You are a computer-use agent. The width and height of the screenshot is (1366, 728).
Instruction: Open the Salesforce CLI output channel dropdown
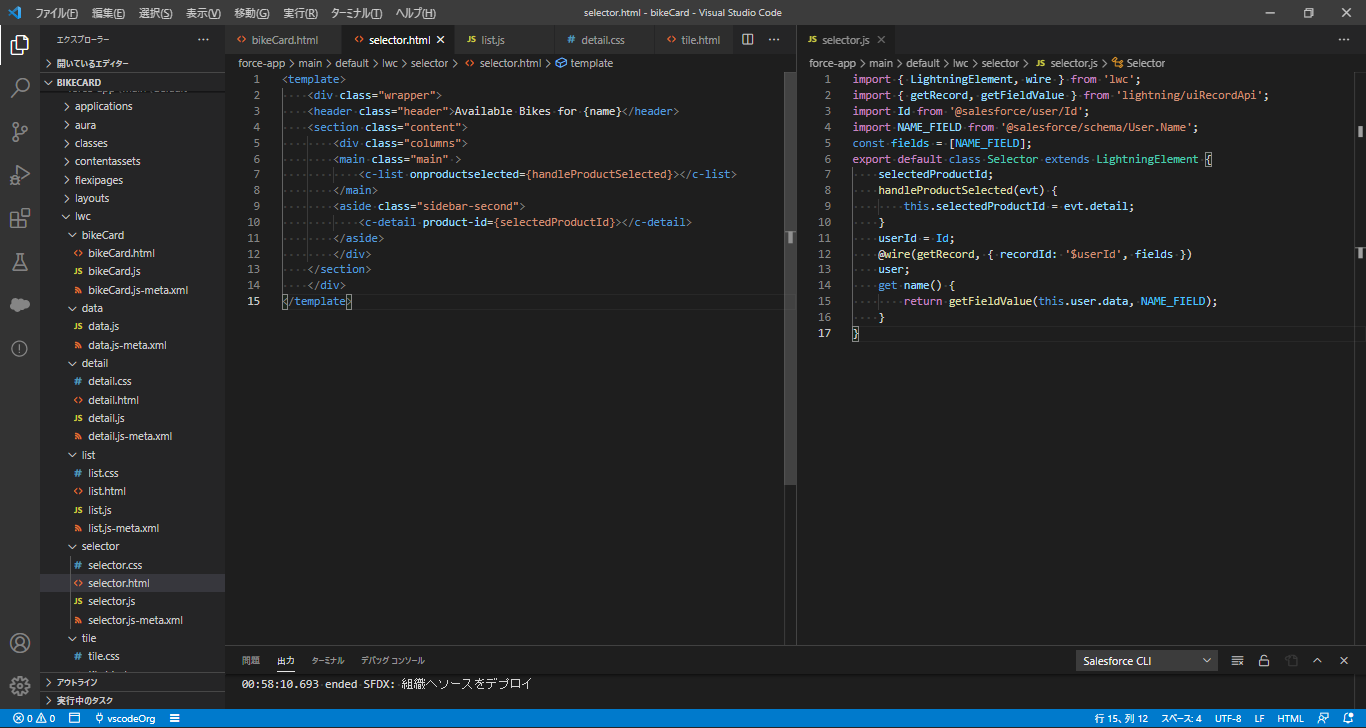(1146, 661)
